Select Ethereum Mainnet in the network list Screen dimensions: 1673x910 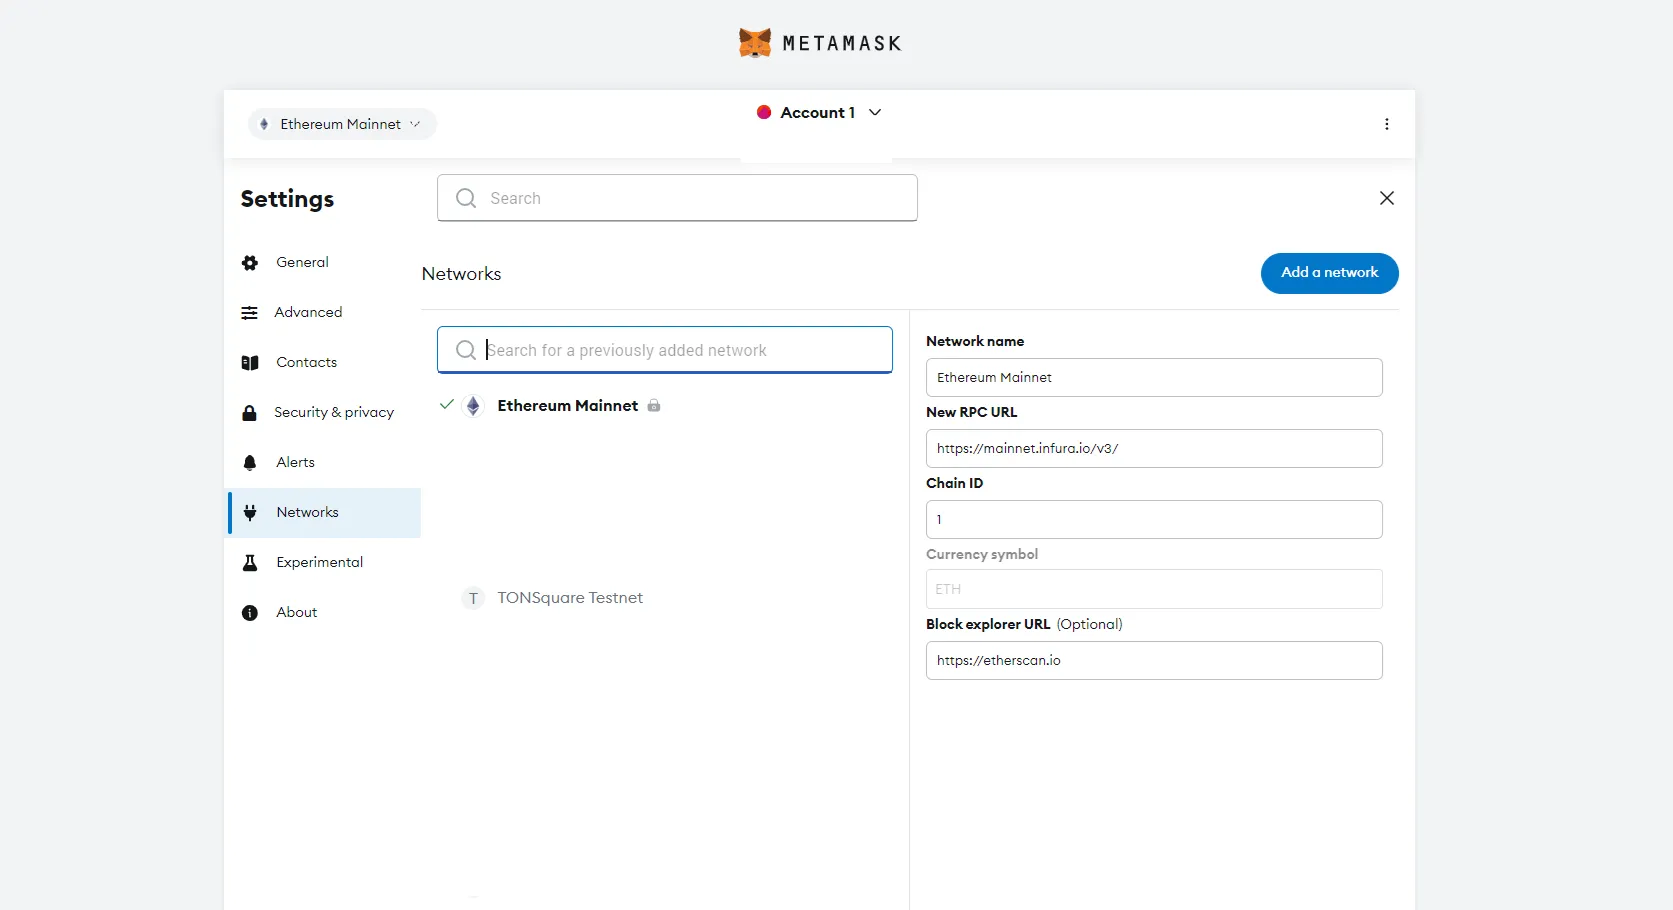pos(567,405)
